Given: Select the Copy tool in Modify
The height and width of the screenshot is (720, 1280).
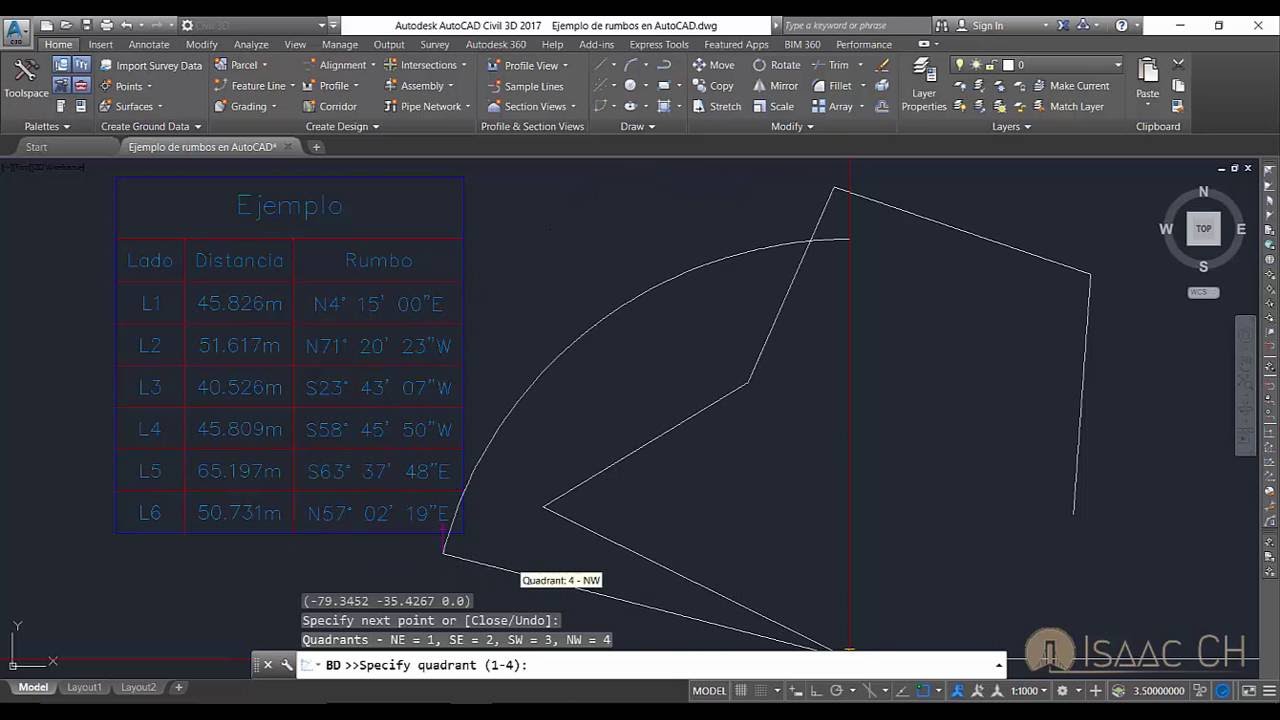Looking at the screenshot, I should click(713, 86).
